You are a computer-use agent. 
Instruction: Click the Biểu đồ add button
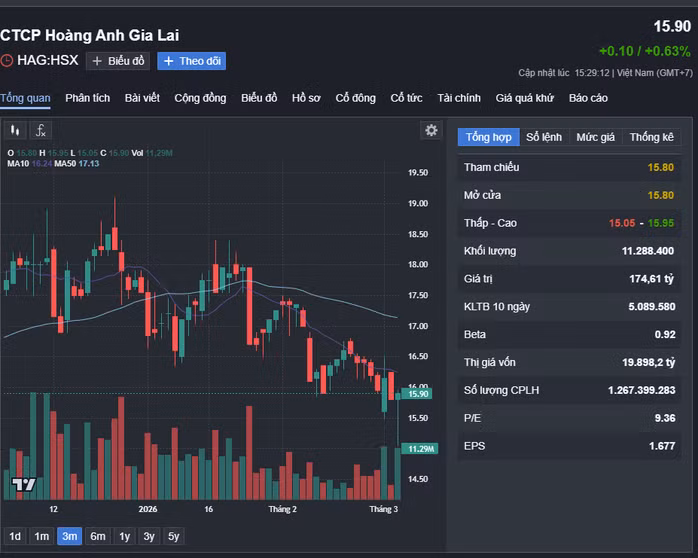click(x=118, y=61)
